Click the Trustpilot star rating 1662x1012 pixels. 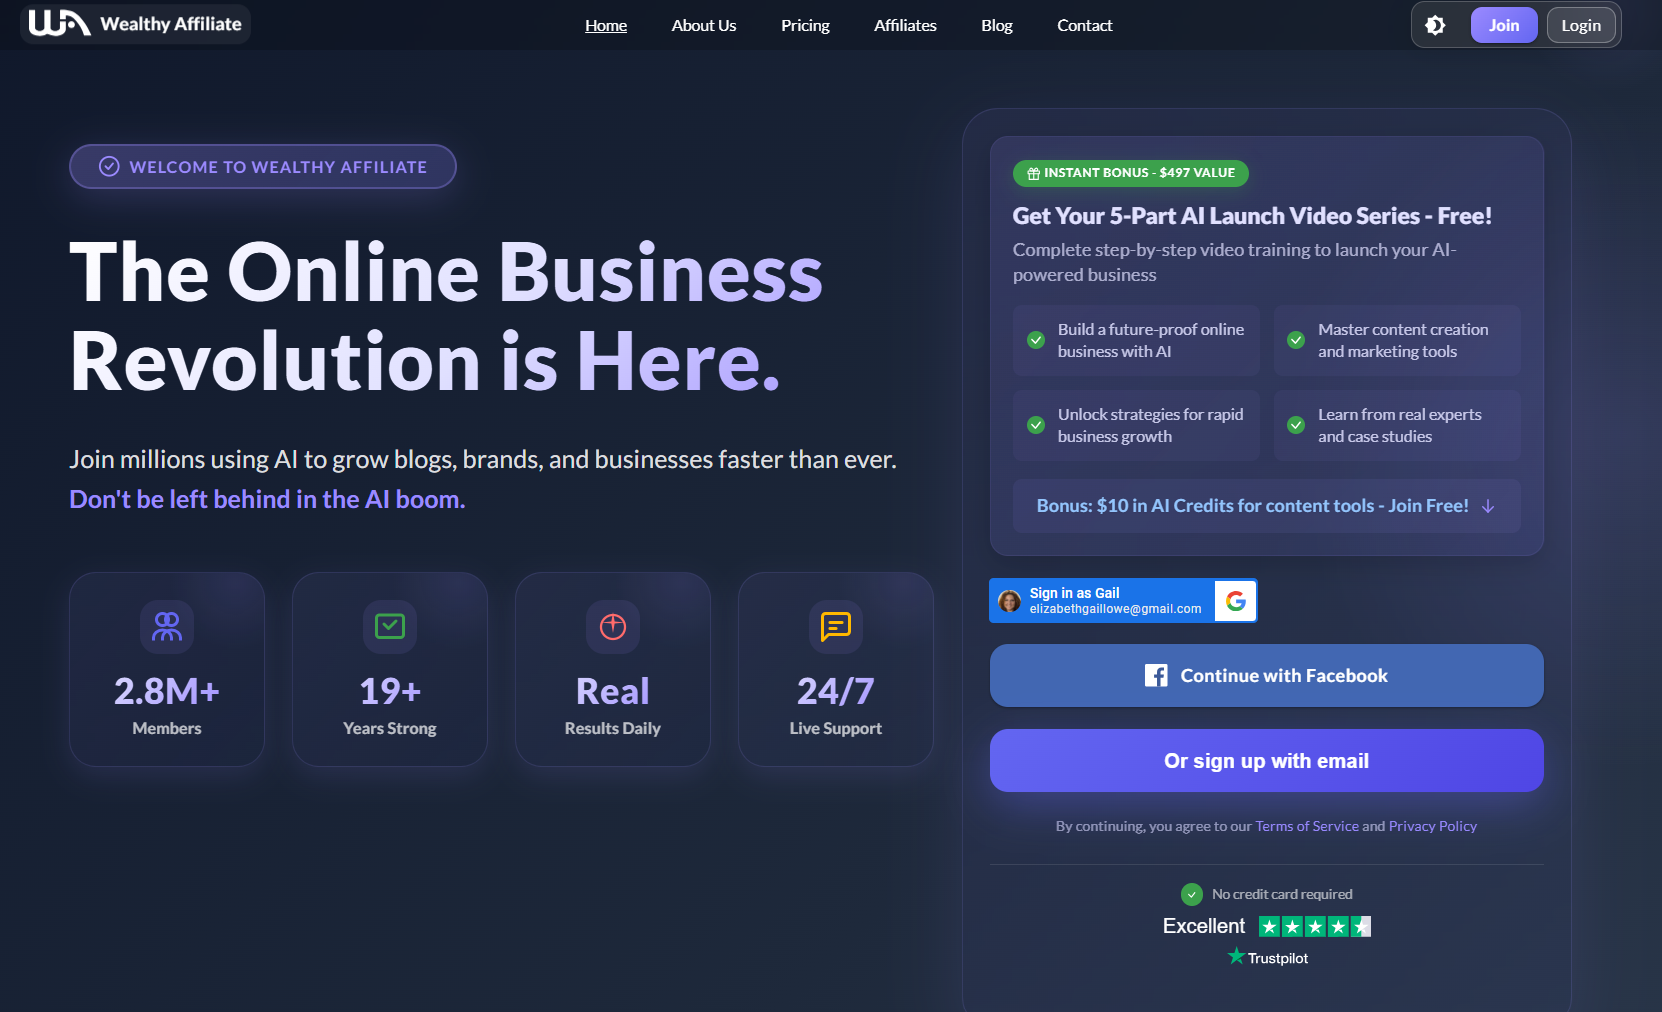1315,927
